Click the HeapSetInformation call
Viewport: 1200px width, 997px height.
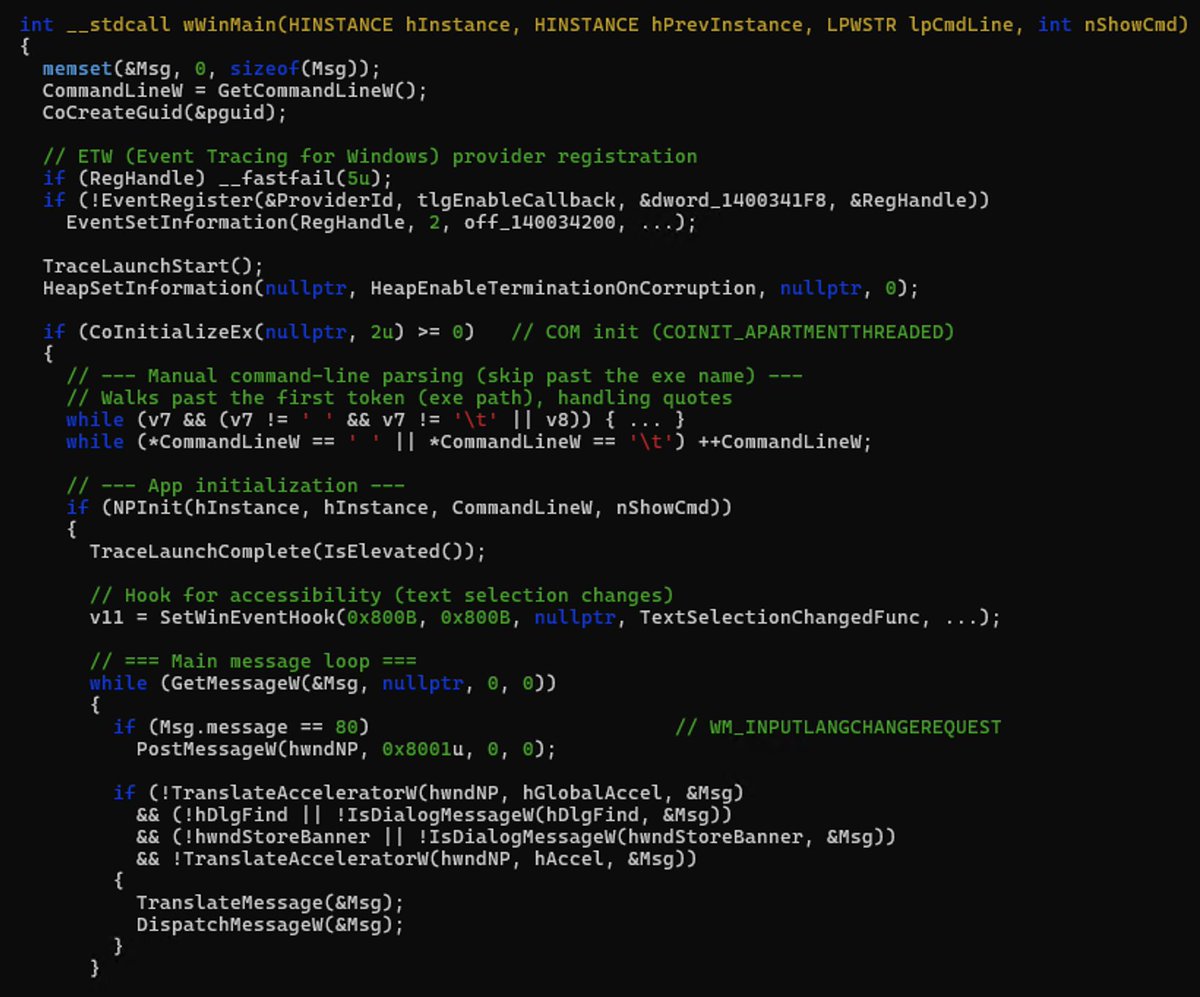tap(480, 289)
